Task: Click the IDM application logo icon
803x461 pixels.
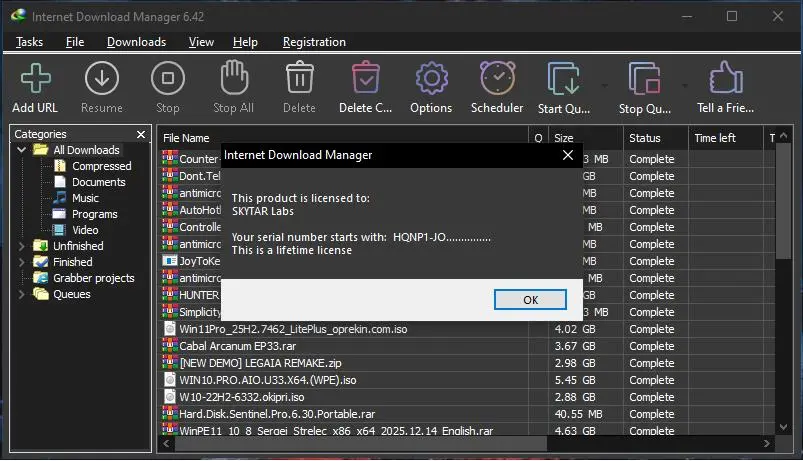Action: [x=18, y=16]
